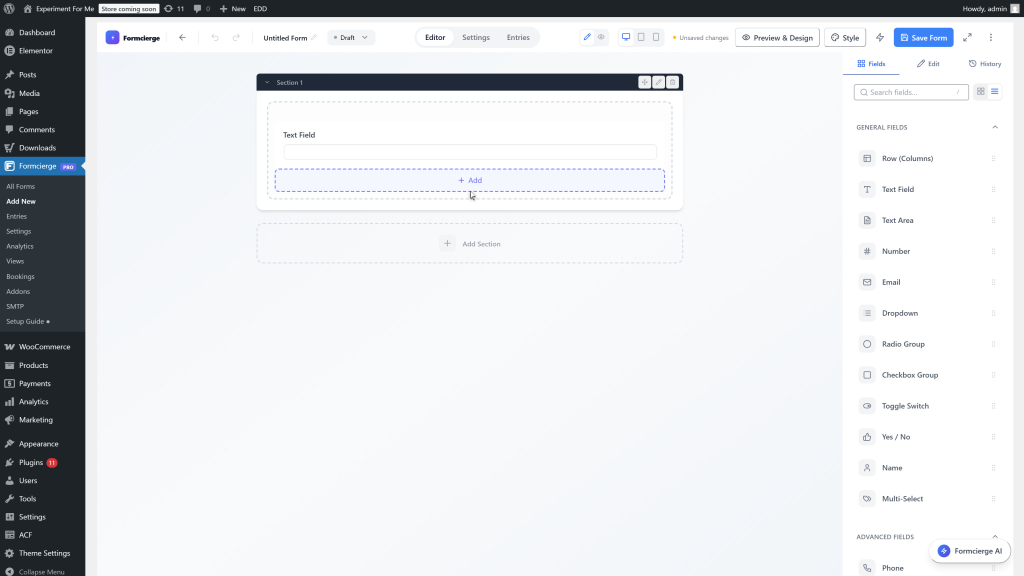
Task: Switch the fields panel to grid view
Action: [x=981, y=91]
